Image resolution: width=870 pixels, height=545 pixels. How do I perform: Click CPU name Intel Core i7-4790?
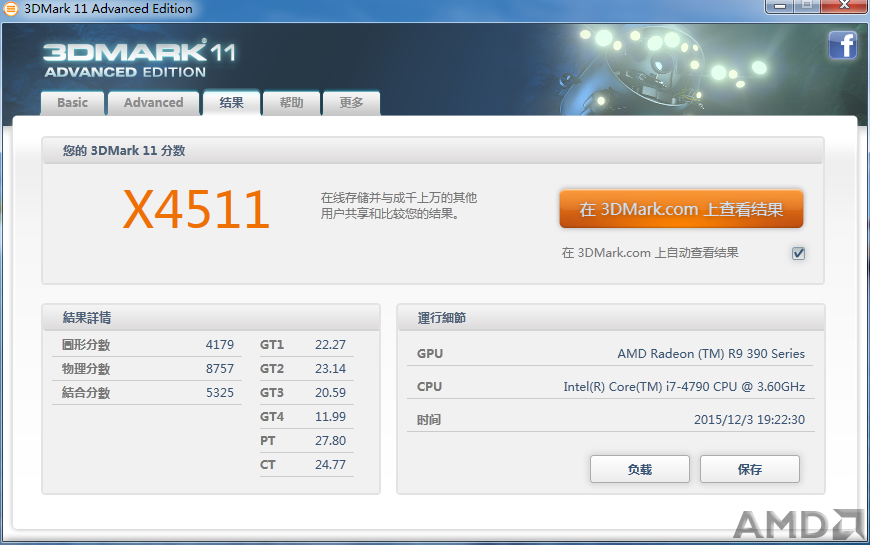[684, 387]
